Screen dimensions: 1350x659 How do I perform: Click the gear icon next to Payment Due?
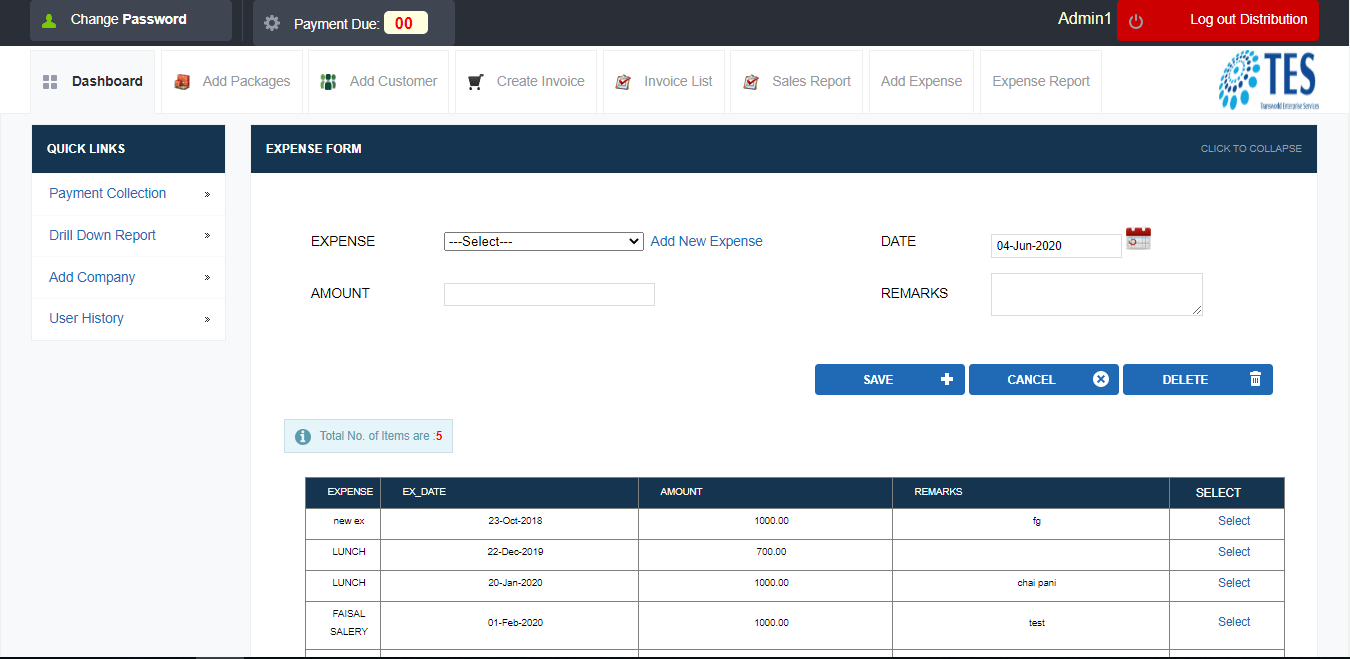pos(272,23)
